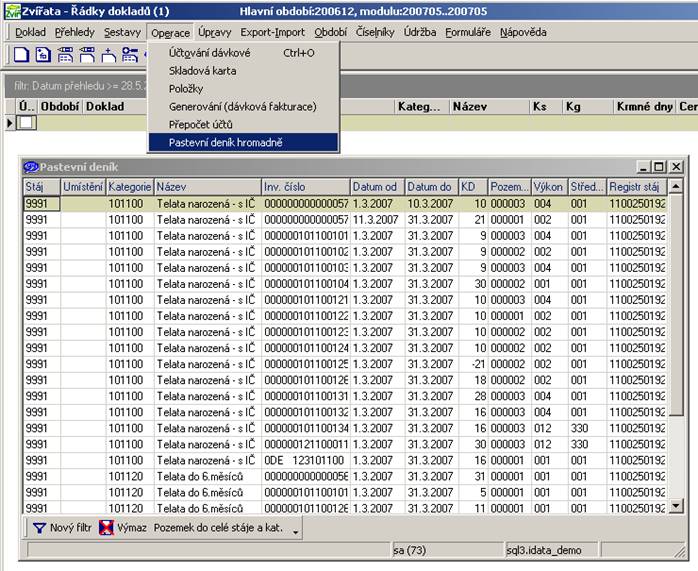Viewport: 698px width, 571px height.
Task: Click the Umístění column header
Action: (83, 187)
